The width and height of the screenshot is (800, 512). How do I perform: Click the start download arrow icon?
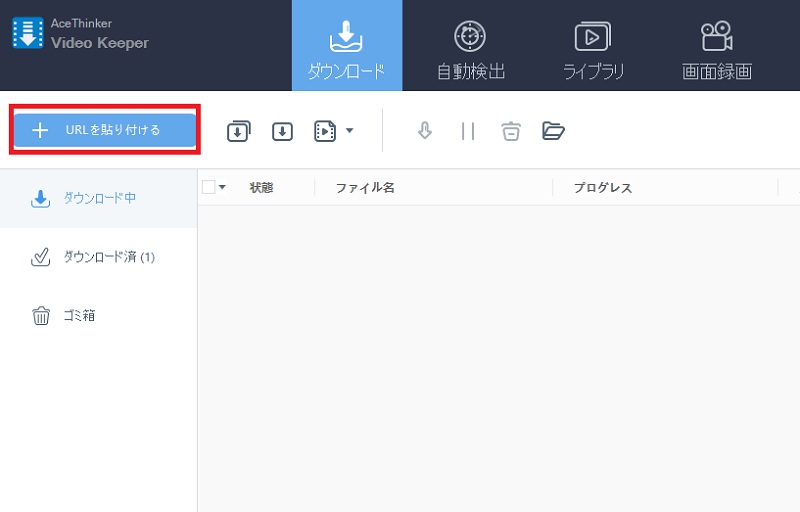pyautogui.click(x=424, y=131)
